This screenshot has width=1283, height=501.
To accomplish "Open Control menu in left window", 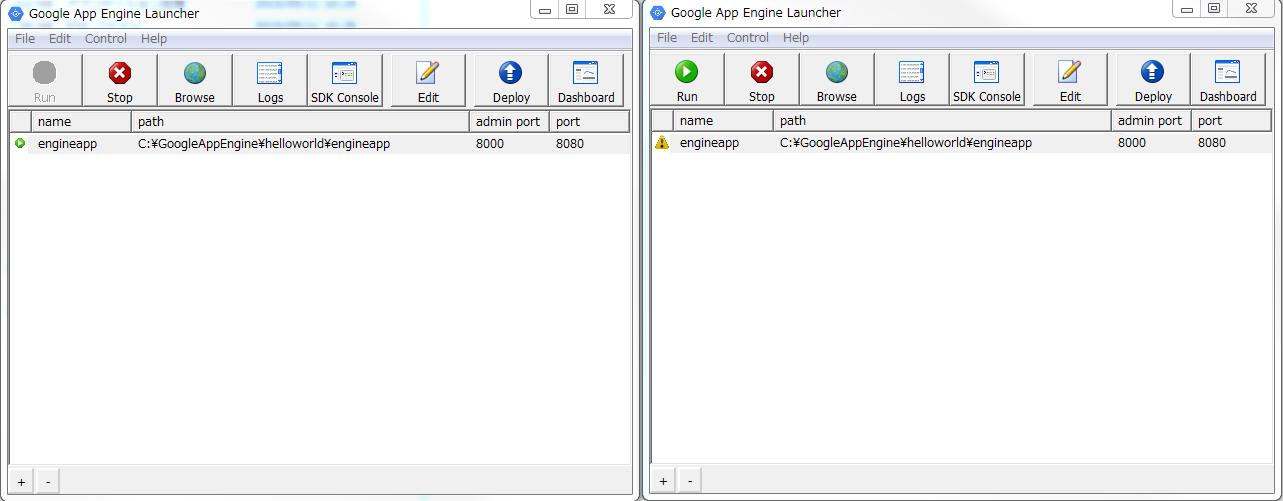I will click(x=106, y=39).
